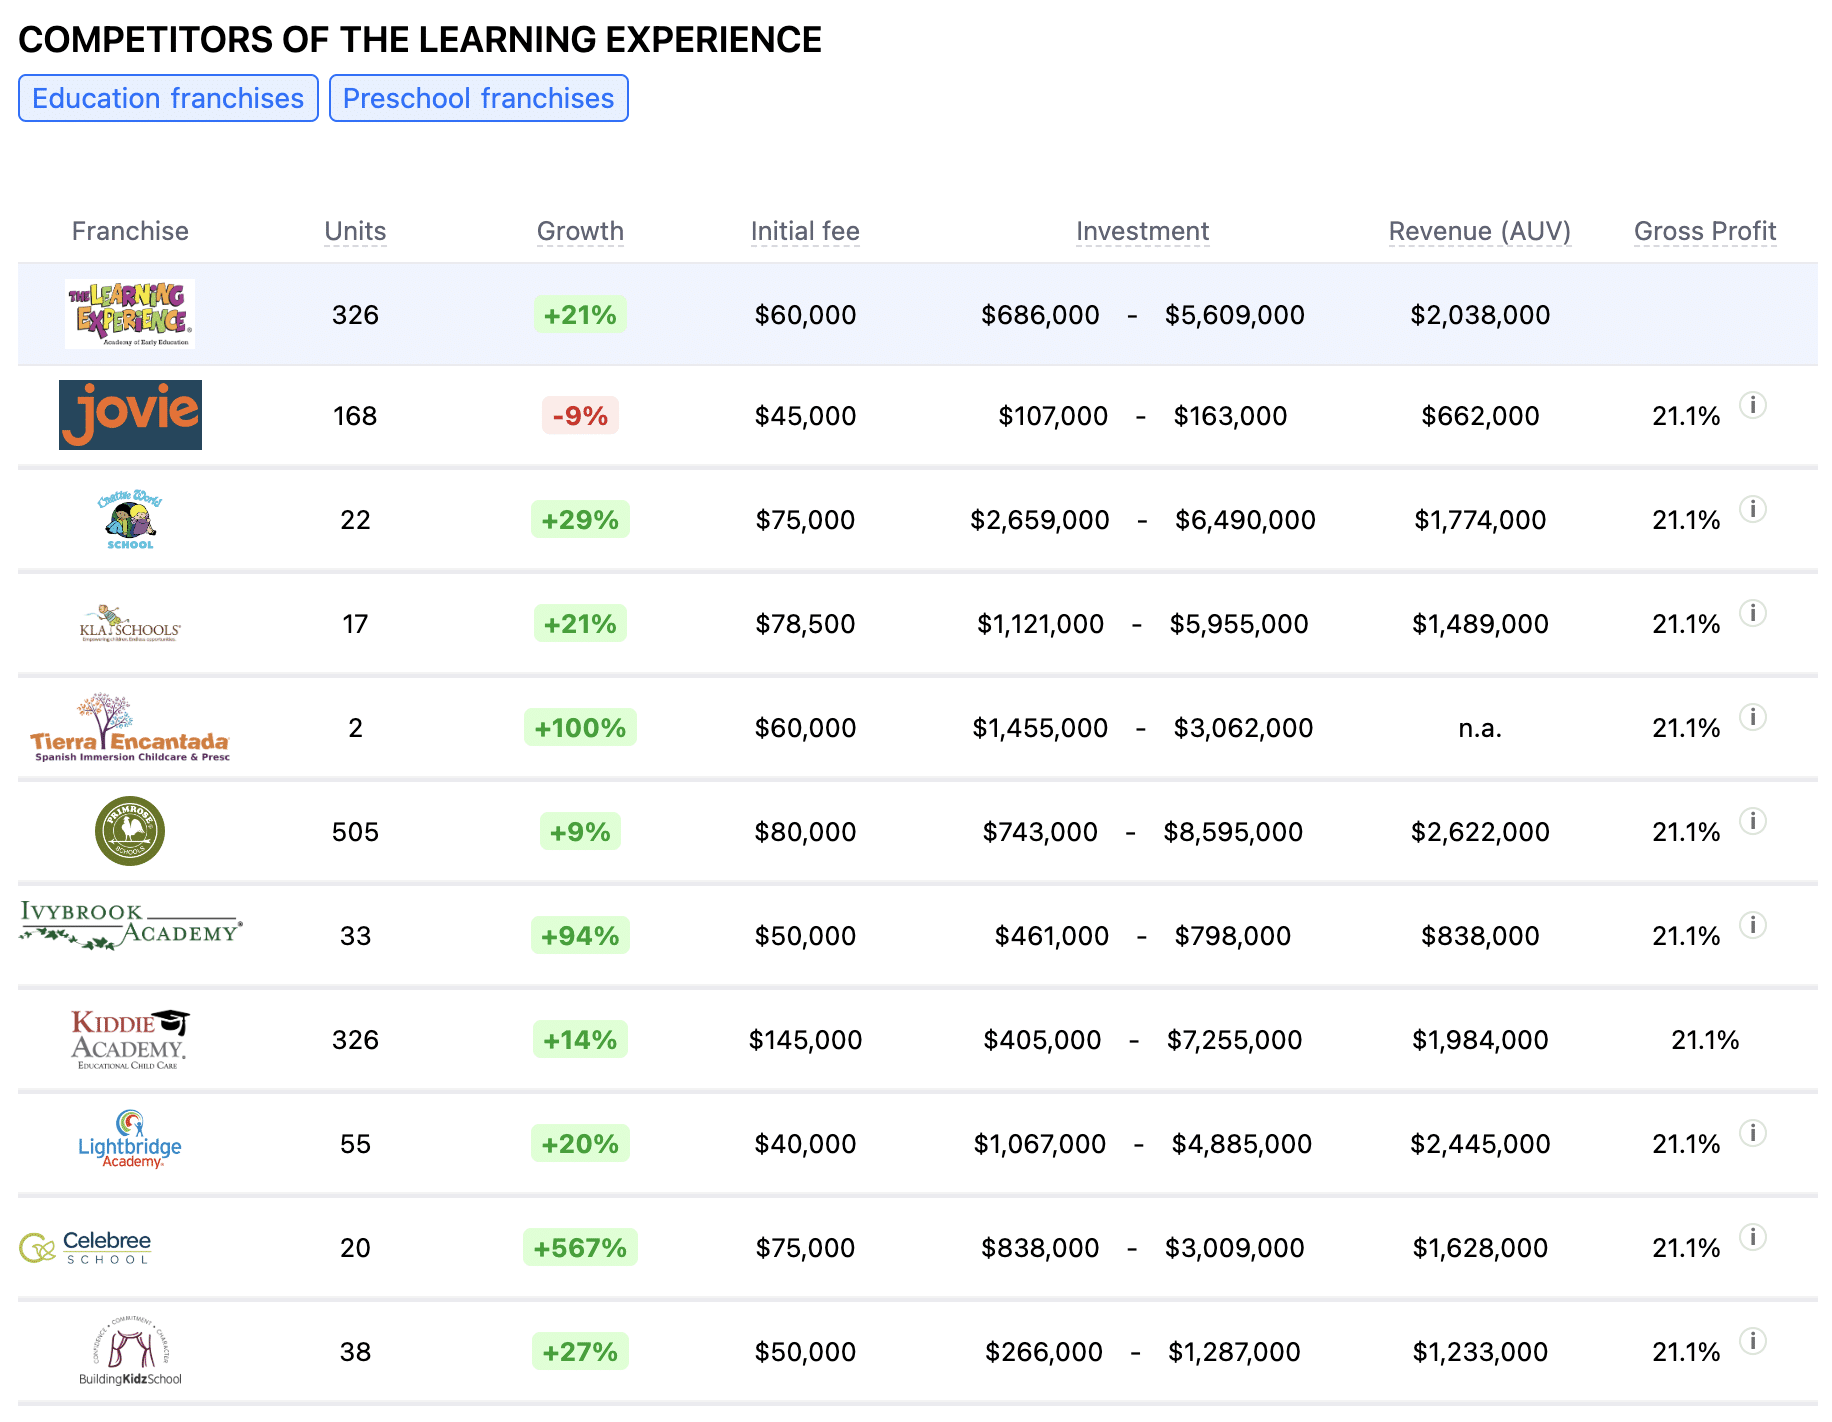The height and width of the screenshot is (1422, 1832).
Task: Click info icon in Lightbridge Academy row
Action: 1752,1133
